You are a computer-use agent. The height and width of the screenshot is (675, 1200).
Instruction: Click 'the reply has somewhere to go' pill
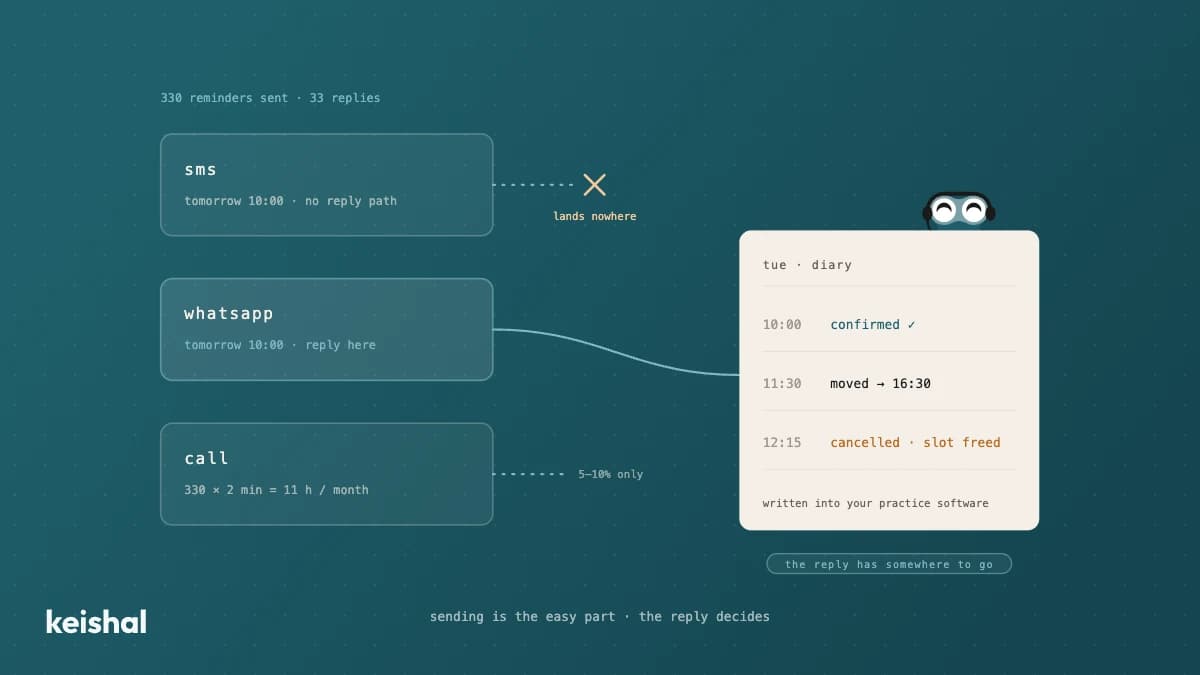[x=889, y=564]
